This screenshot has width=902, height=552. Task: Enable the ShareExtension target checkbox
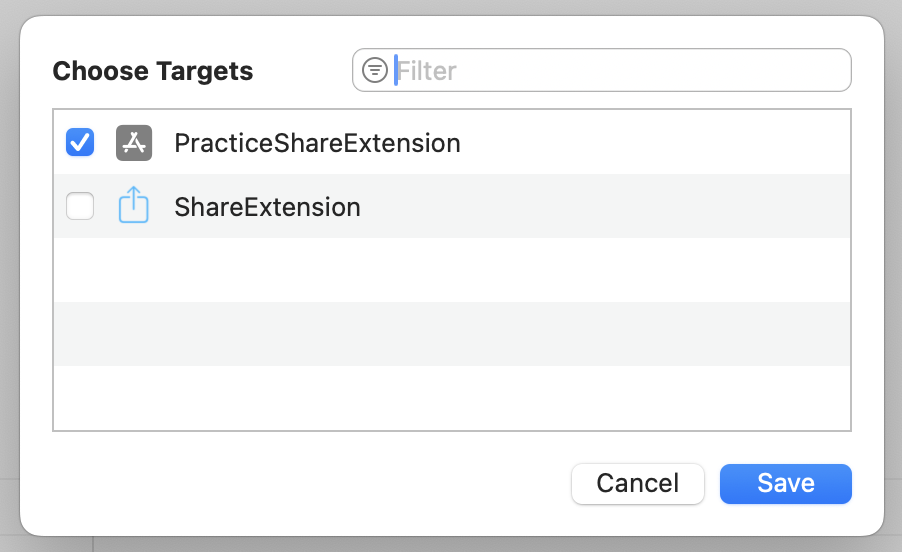[80, 207]
